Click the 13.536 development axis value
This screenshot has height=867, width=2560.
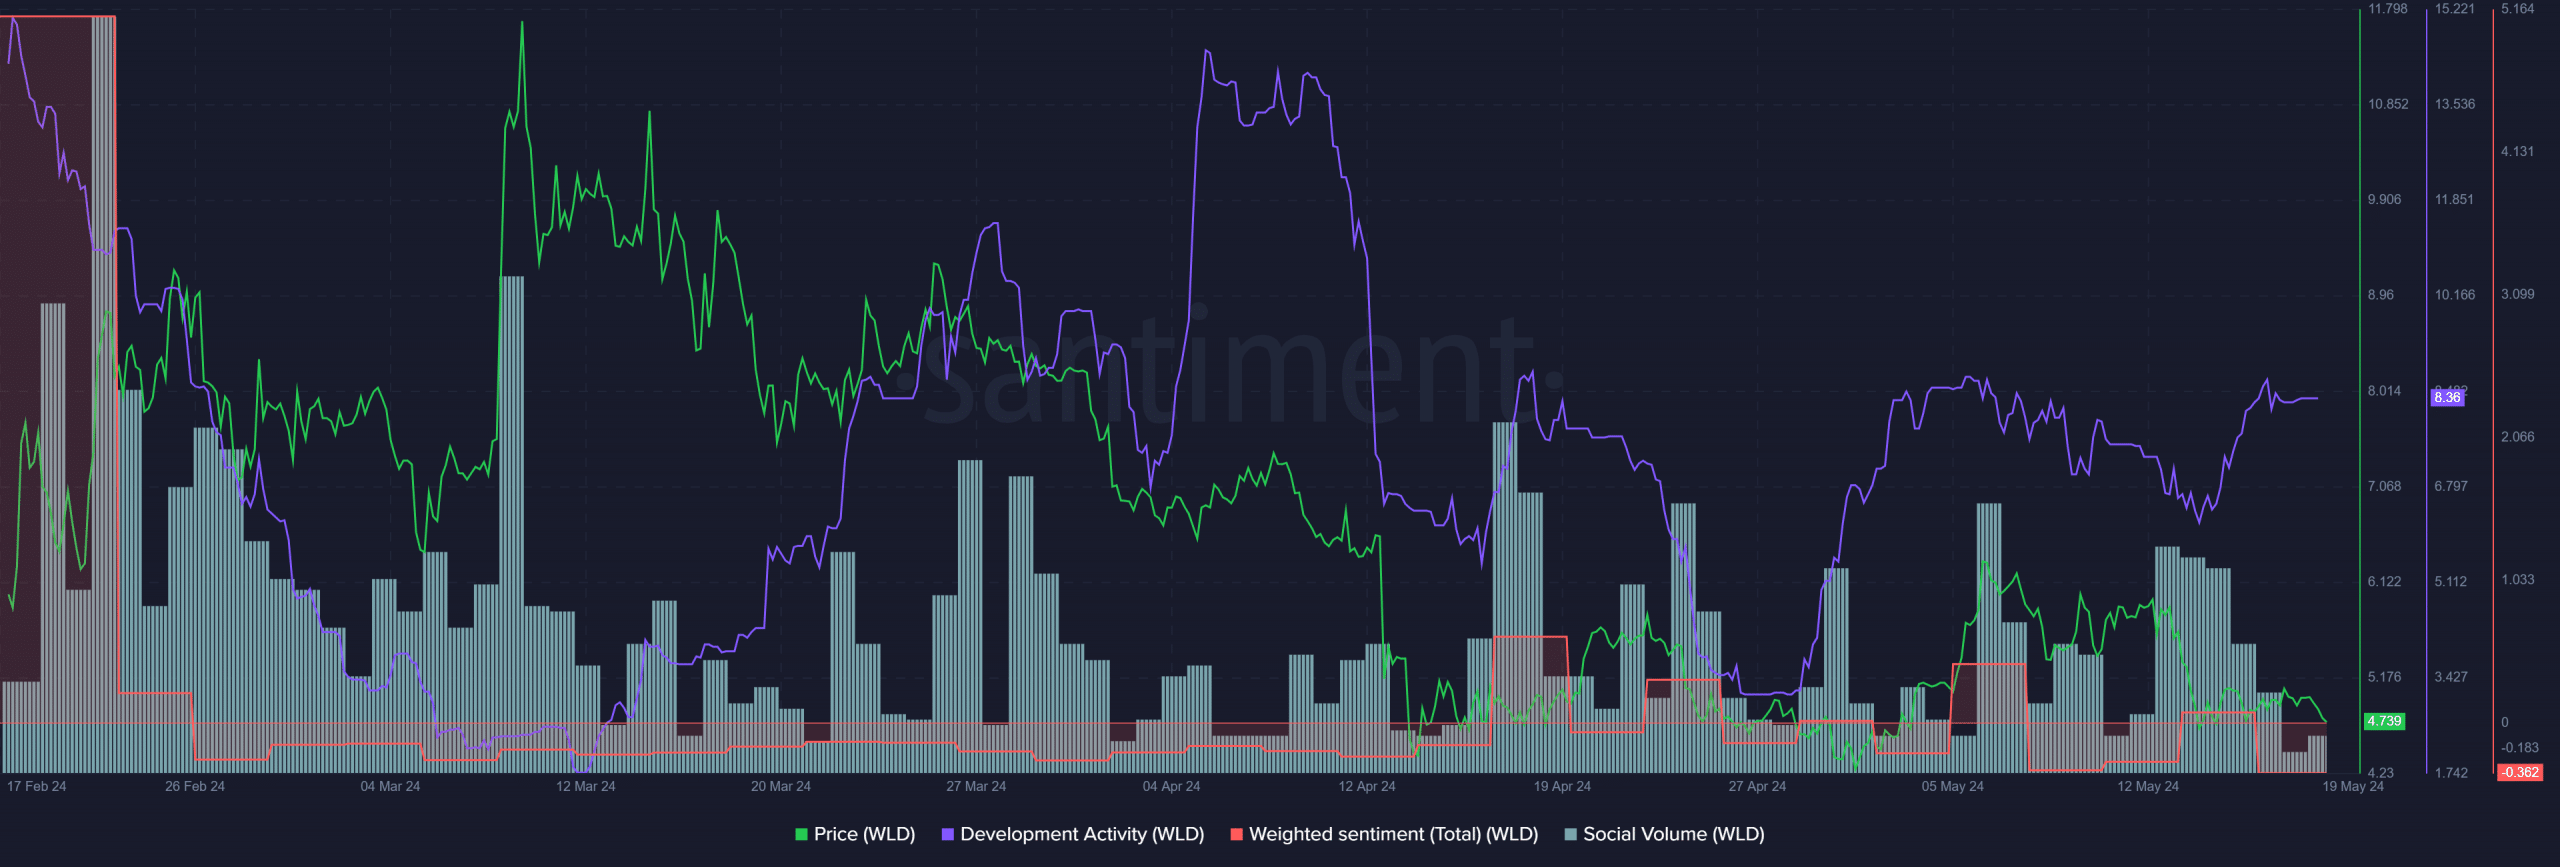[2455, 104]
